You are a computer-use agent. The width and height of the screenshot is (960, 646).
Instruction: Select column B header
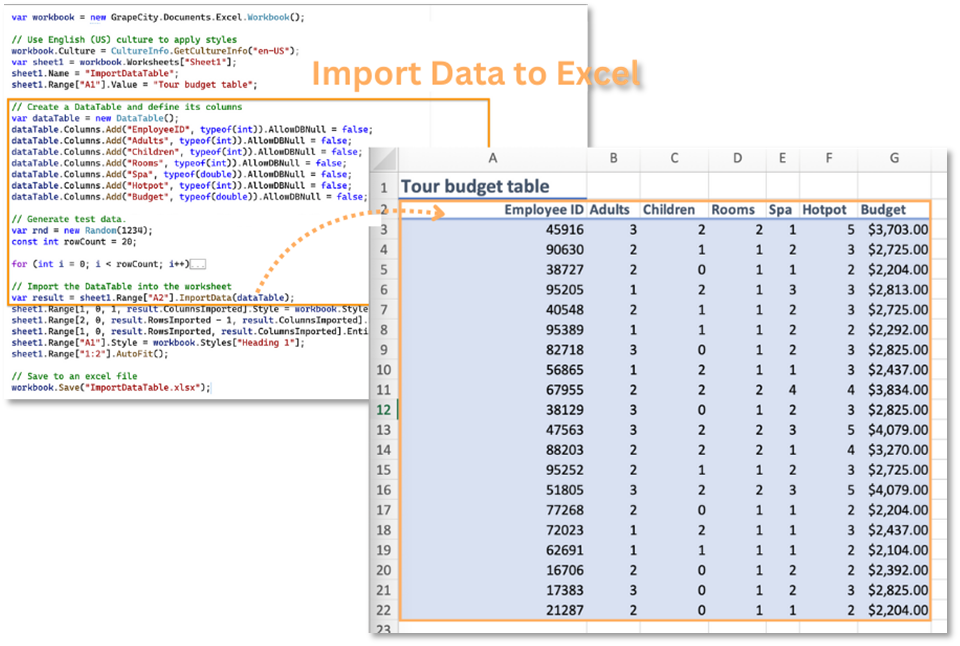[612, 158]
